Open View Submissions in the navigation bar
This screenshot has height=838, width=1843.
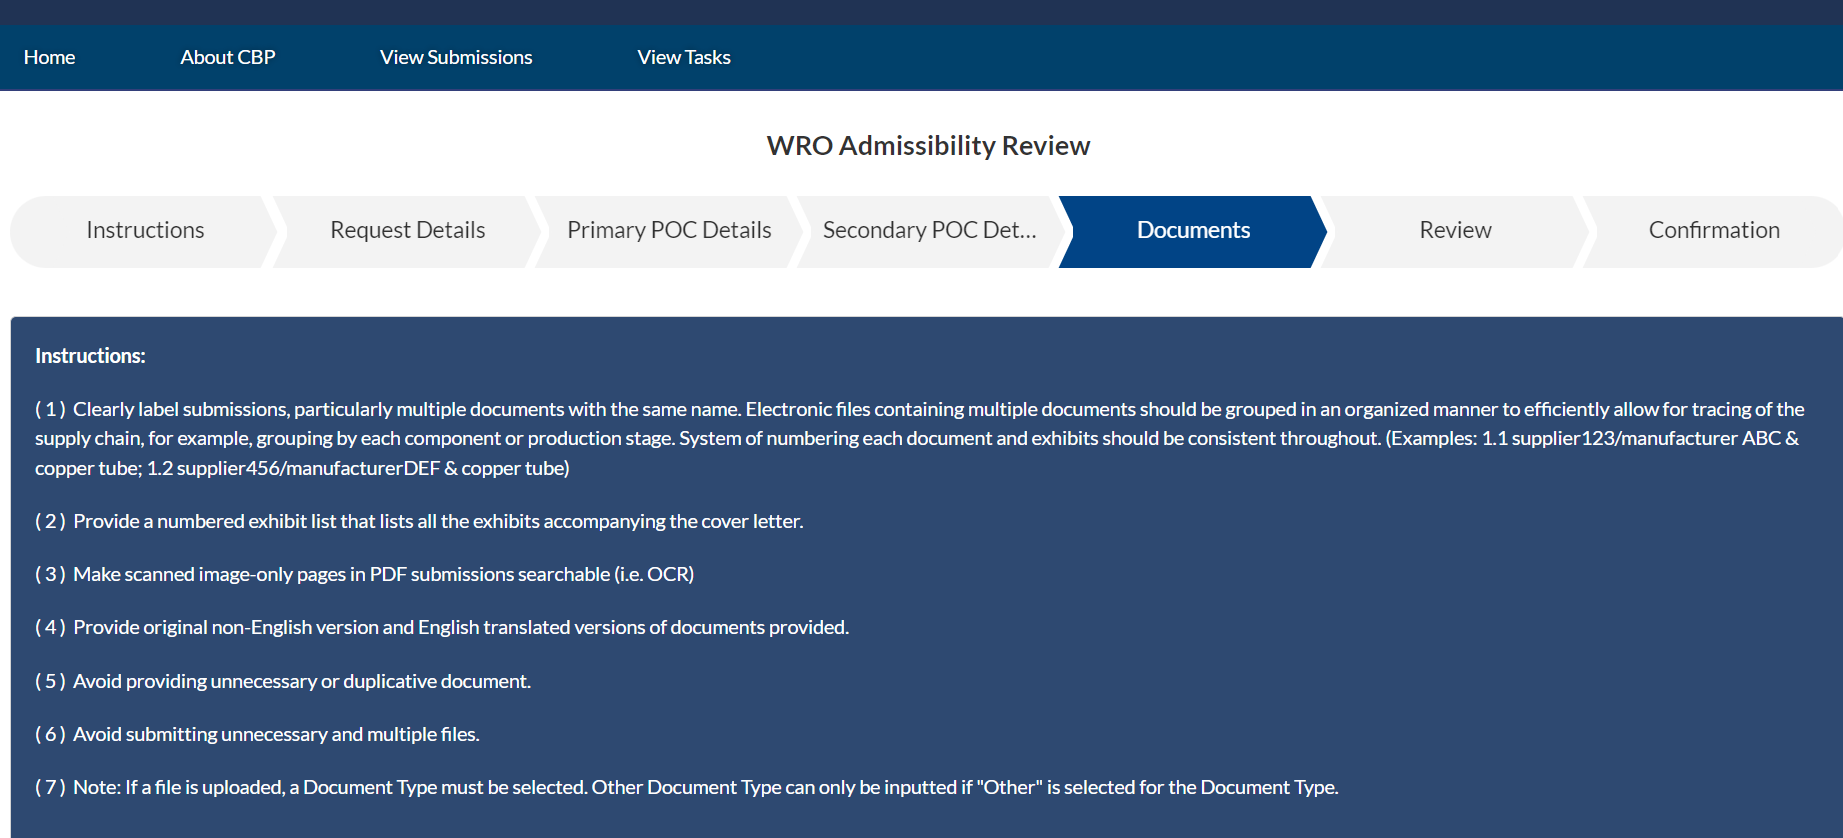456,57
